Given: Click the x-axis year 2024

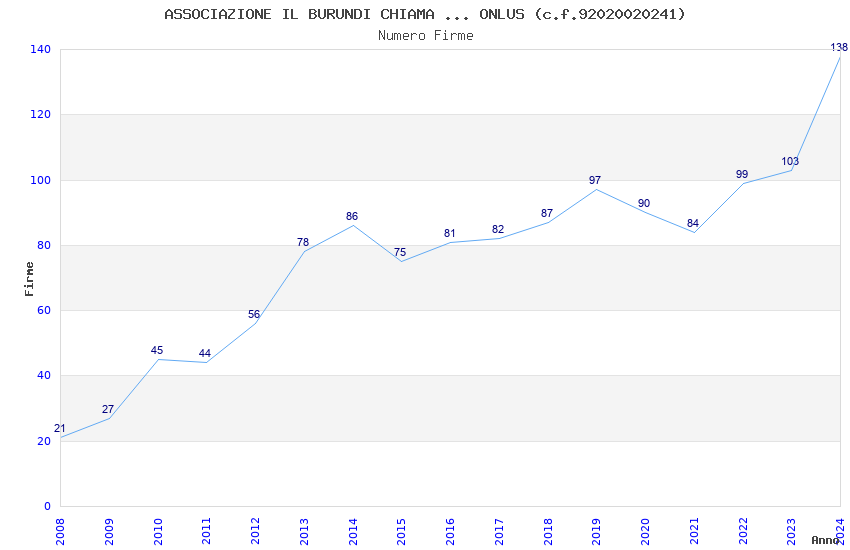Looking at the screenshot, I should 841,531.
